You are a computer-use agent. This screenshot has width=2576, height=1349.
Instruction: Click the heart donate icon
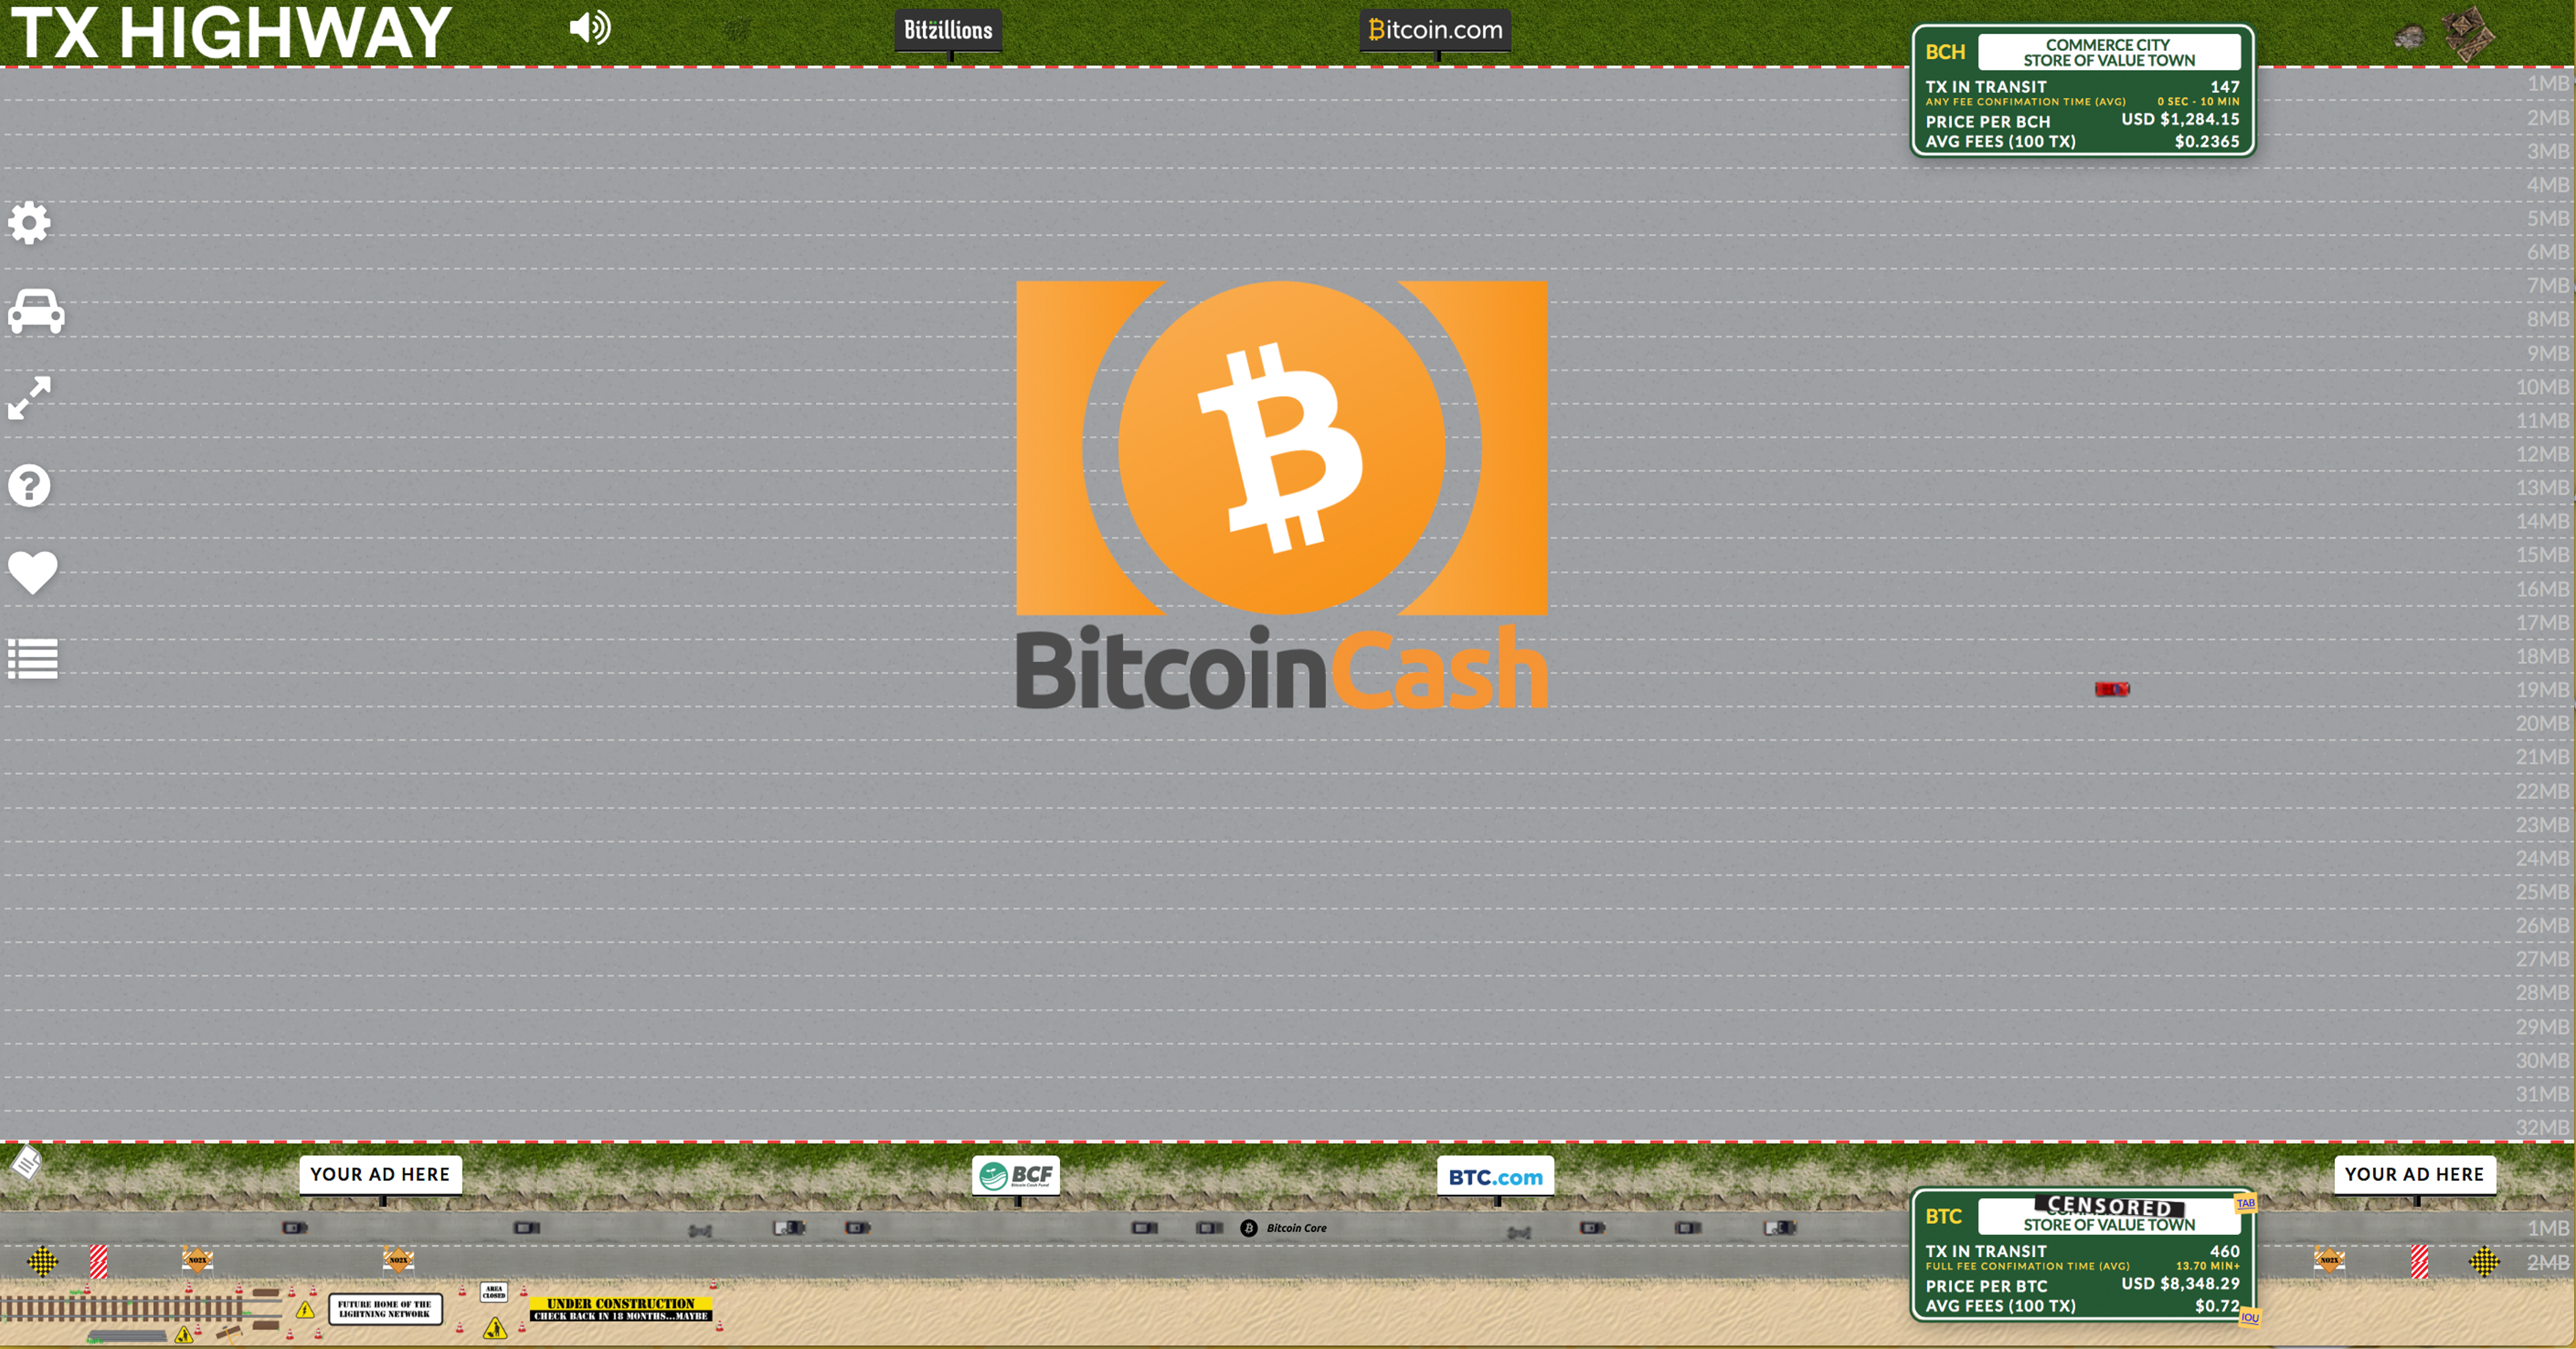tap(32, 572)
